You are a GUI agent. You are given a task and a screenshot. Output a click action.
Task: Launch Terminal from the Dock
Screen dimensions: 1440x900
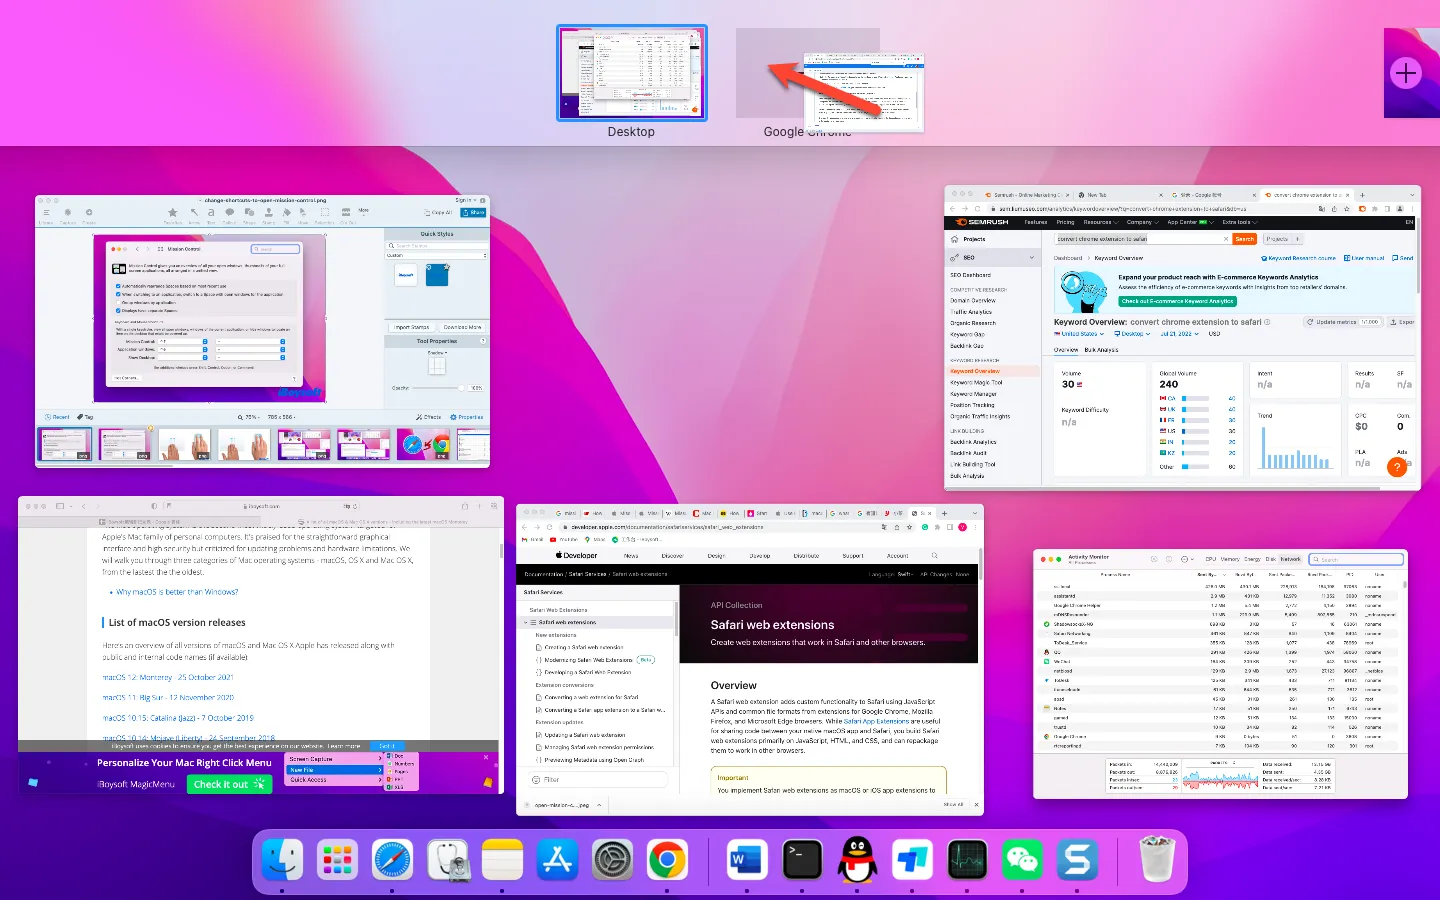[x=802, y=860]
